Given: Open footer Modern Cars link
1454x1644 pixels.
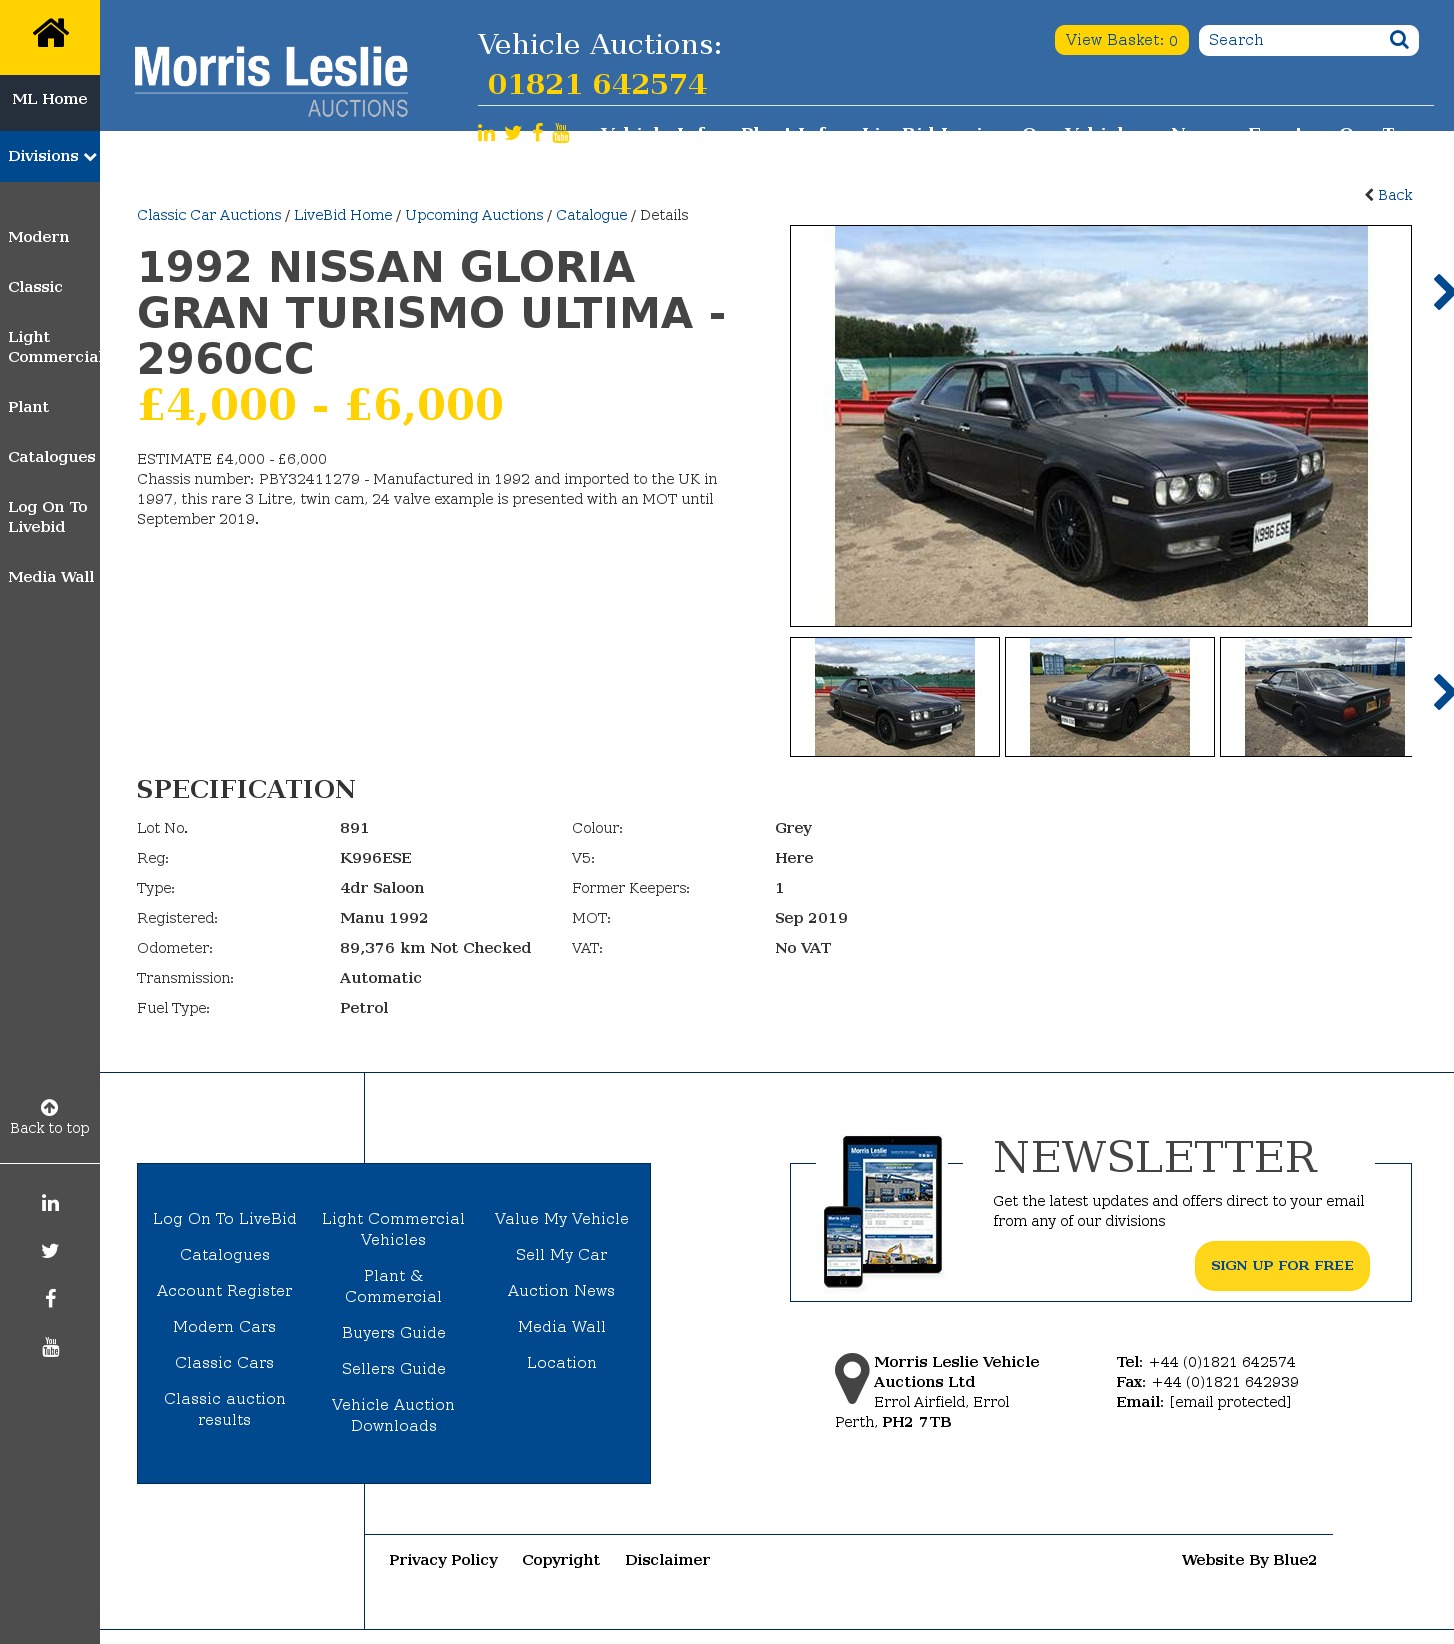Looking at the screenshot, I should coord(225,1327).
